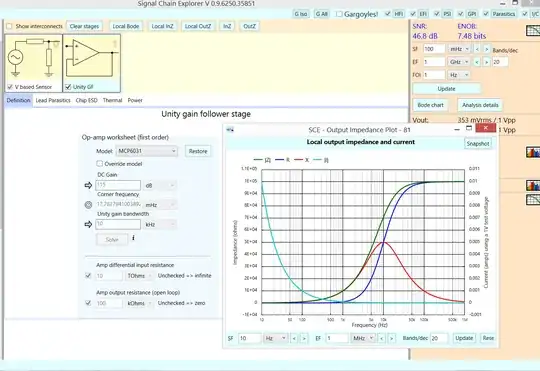Uncheck the GPI checkbox
Image resolution: width=540 pixels, height=371 pixels.
460,14
